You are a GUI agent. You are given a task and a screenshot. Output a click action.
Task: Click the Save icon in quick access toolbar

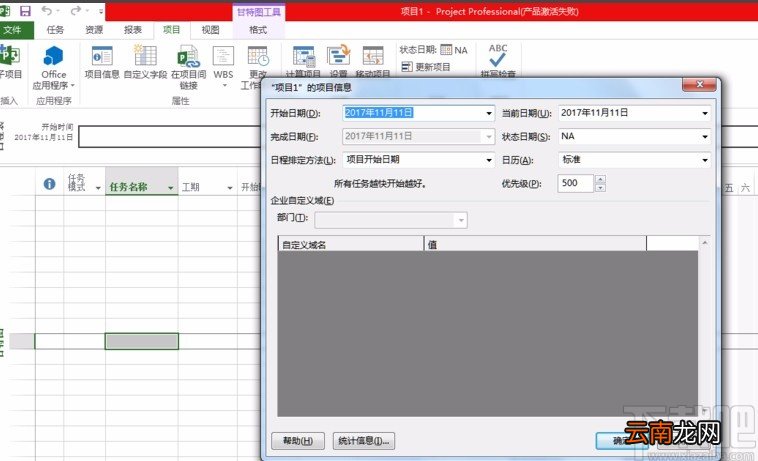tap(25, 11)
